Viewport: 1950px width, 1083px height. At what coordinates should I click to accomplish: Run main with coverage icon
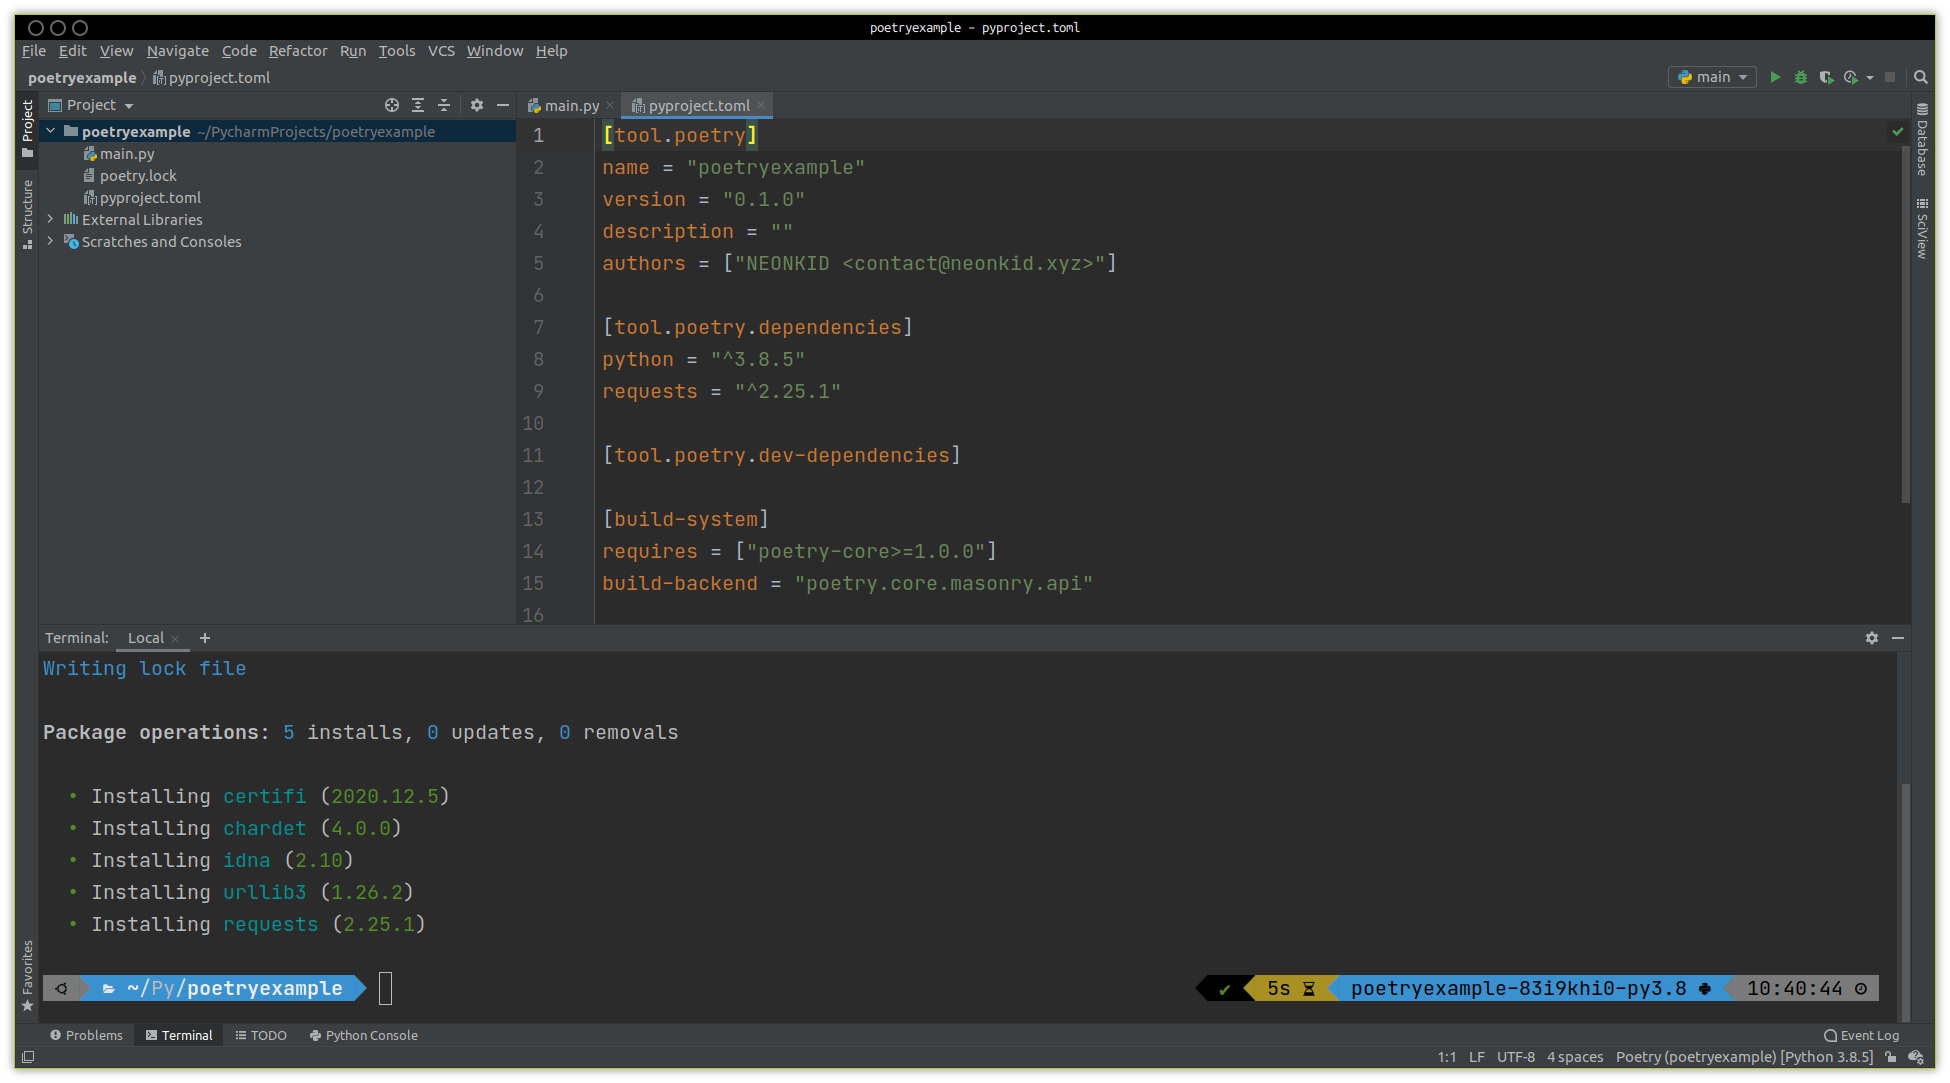pyautogui.click(x=1826, y=77)
